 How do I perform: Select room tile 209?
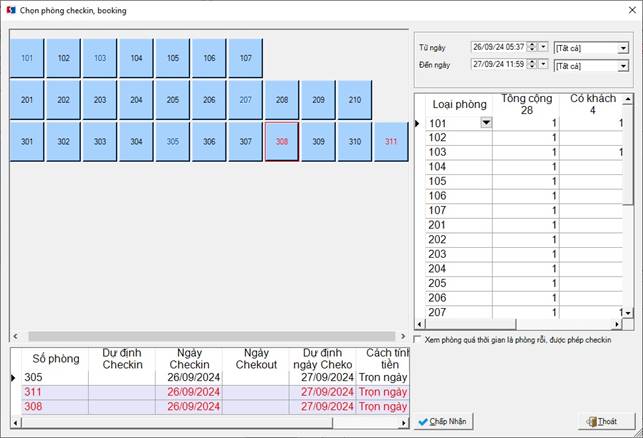pyautogui.click(x=318, y=100)
